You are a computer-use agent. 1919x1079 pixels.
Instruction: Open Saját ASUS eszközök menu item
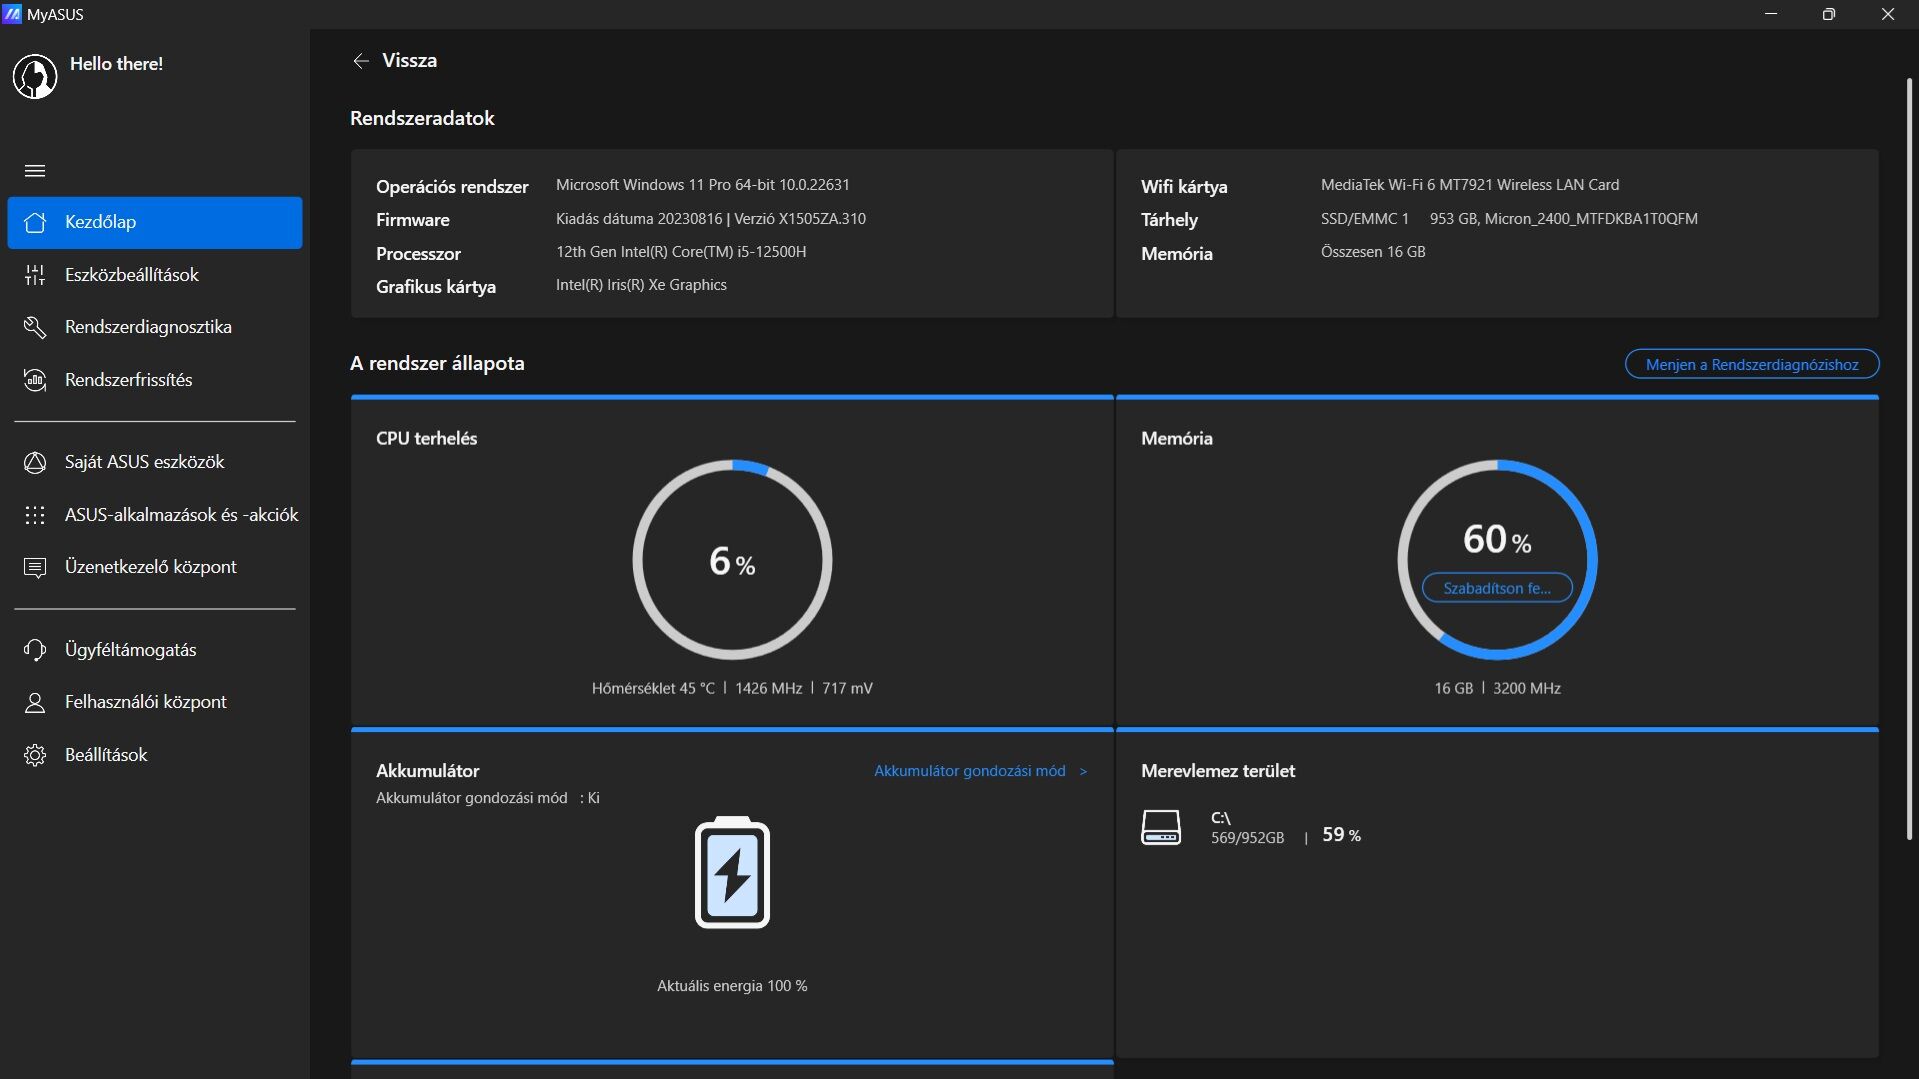(x=155, y=462)
